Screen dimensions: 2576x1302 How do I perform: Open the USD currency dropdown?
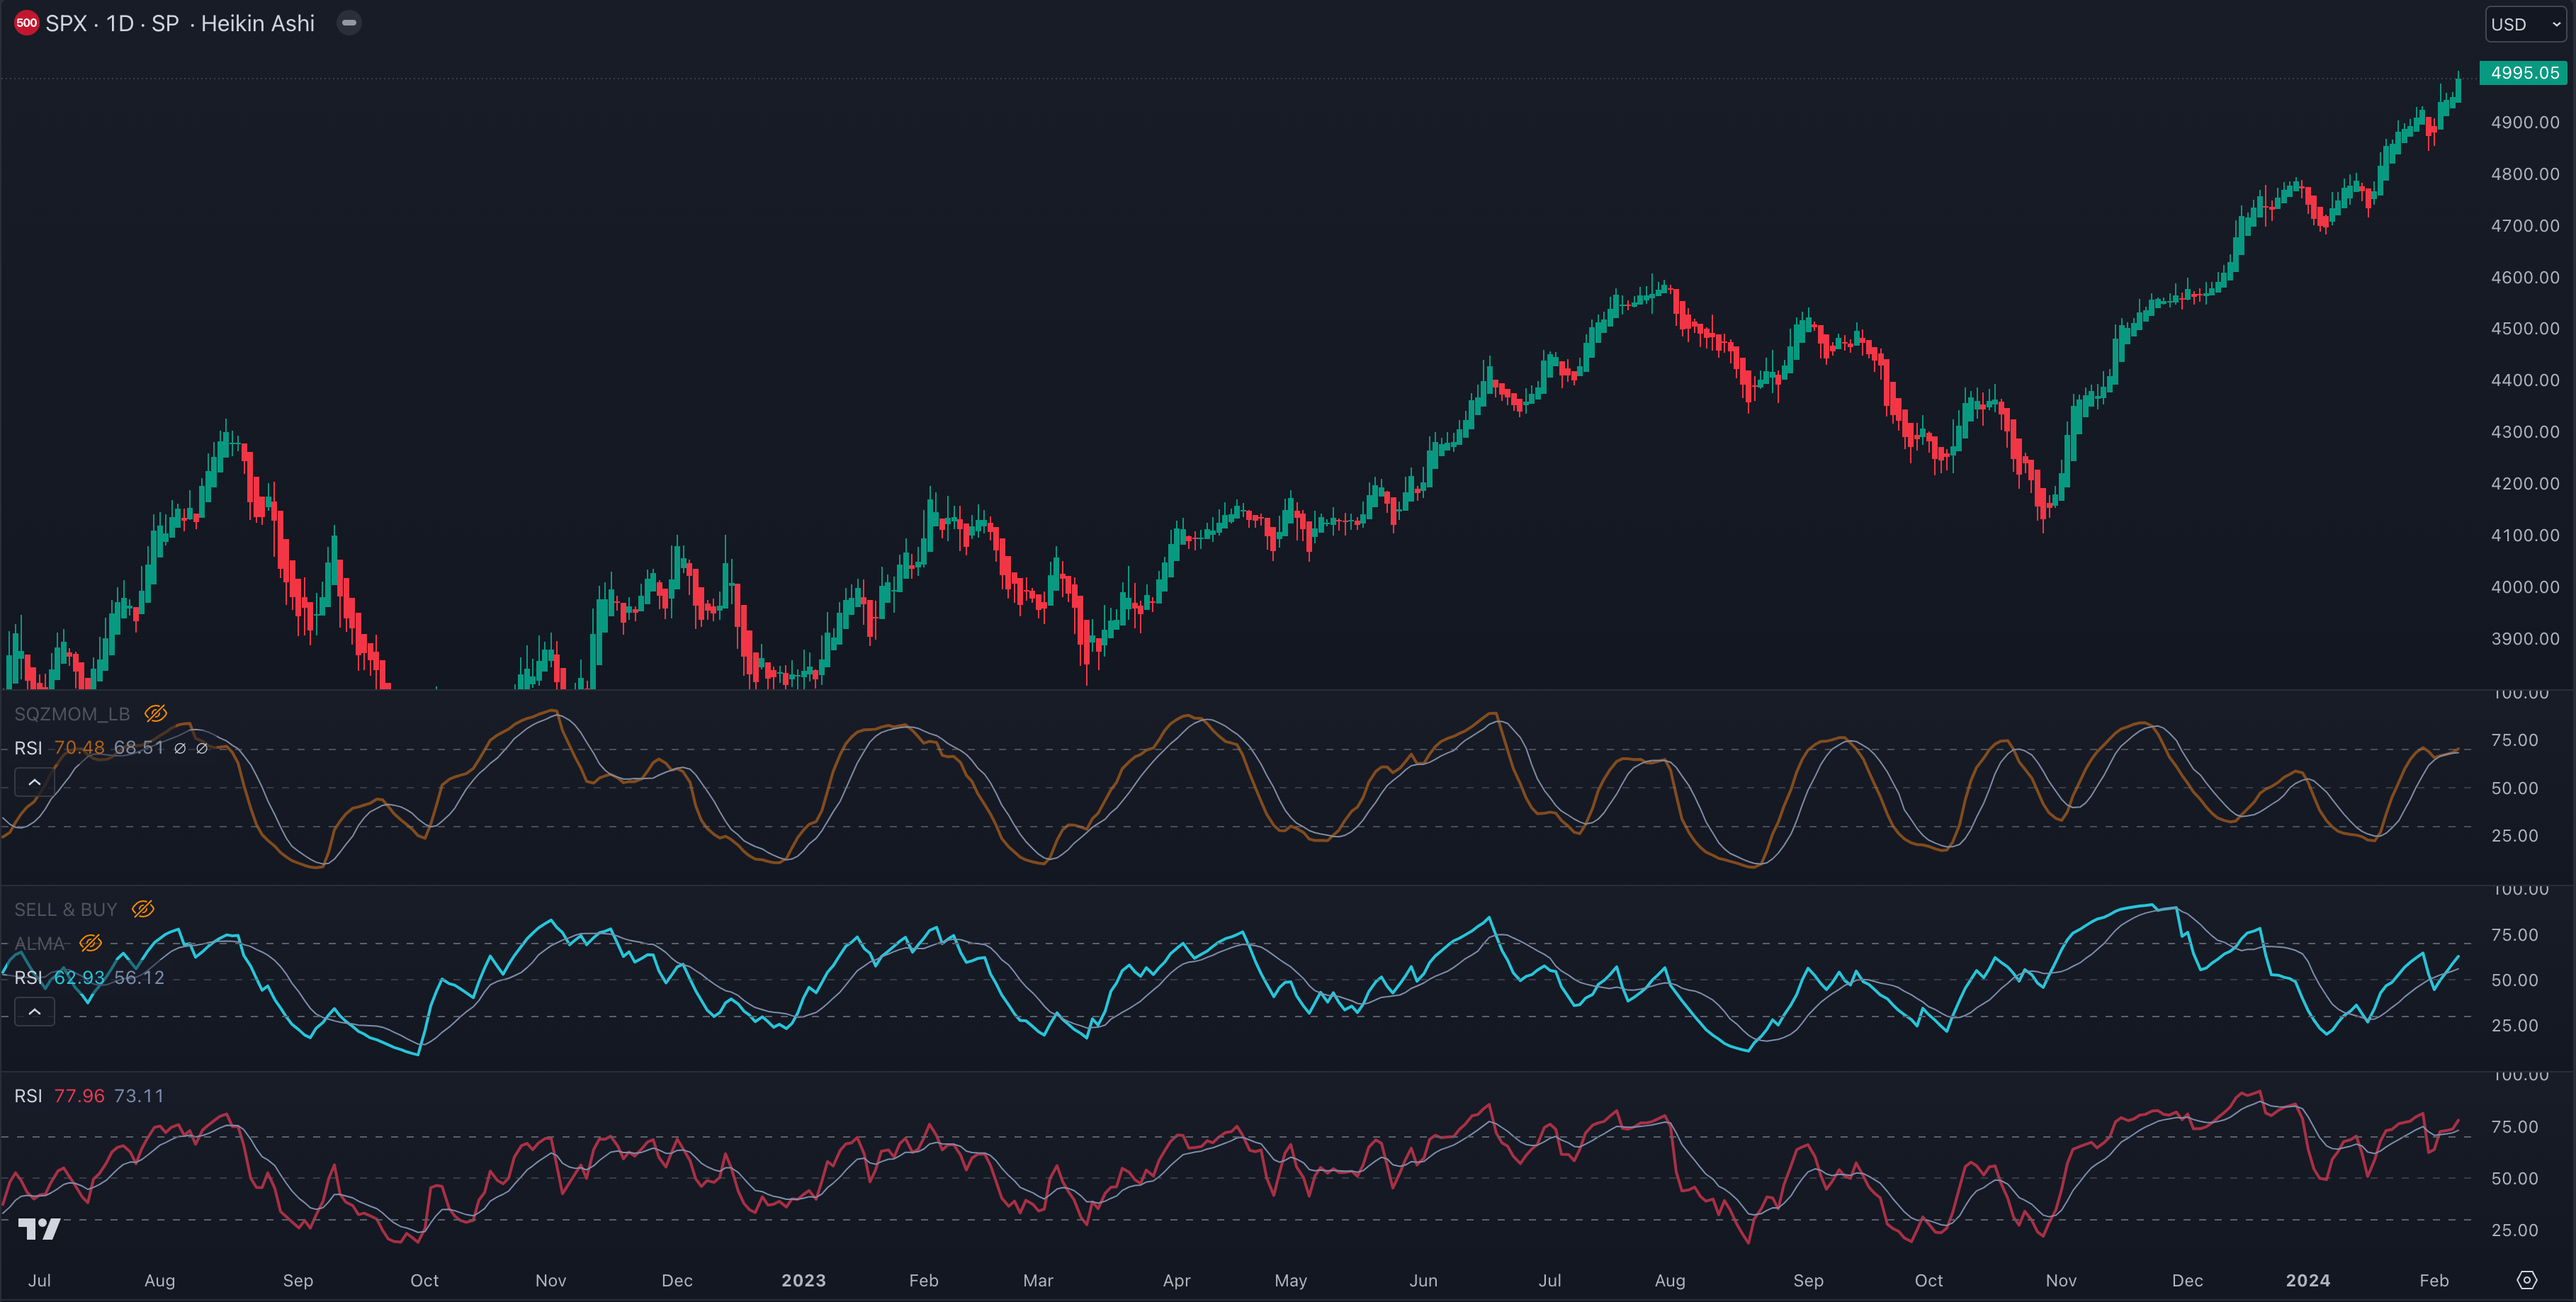pyautogui.click(x=2525, y=24)
